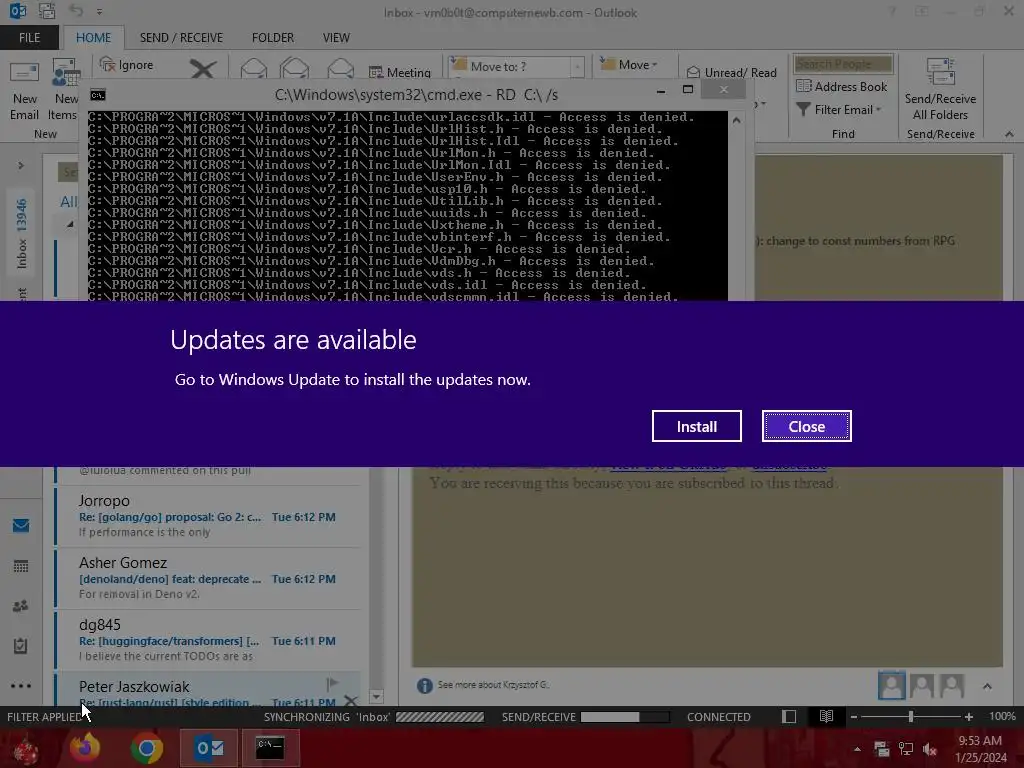Click the info icon in people pane
Screen dimensions: 1024x768
[424, 685]
